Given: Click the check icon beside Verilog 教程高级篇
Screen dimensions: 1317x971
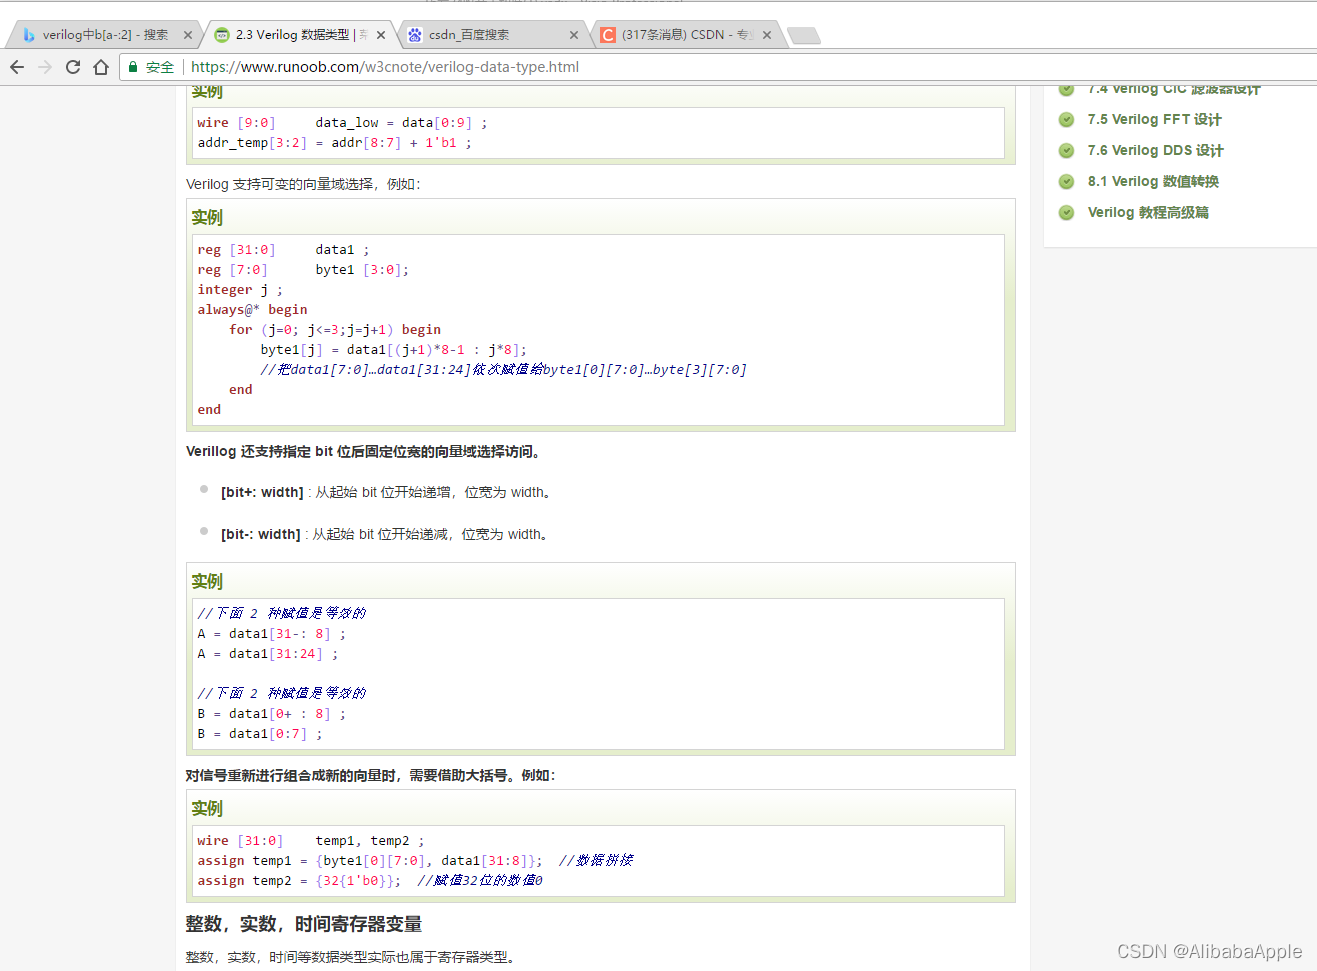Looking at the screenshot, I should (1067, 212).
